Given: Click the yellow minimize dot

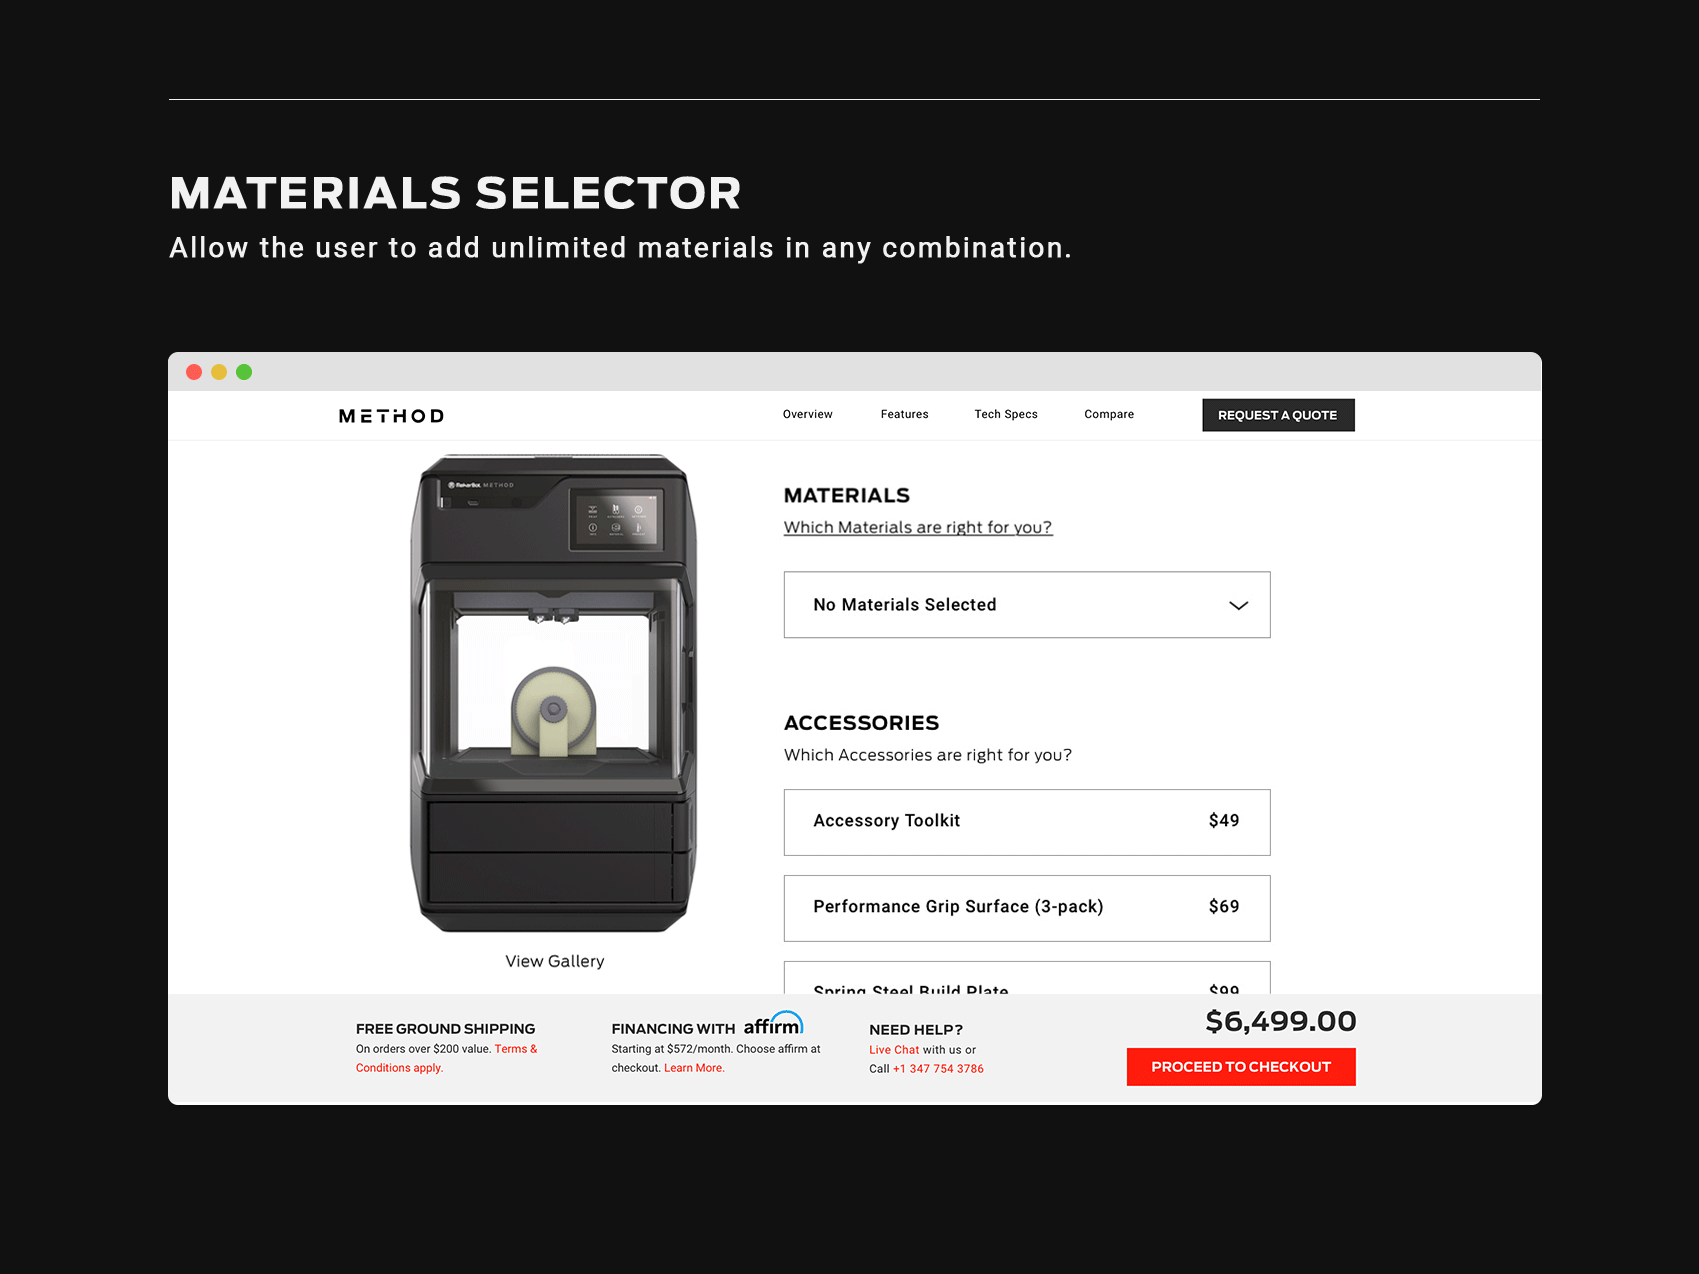Looking at the screenshot, I should [x=219, y=372].
